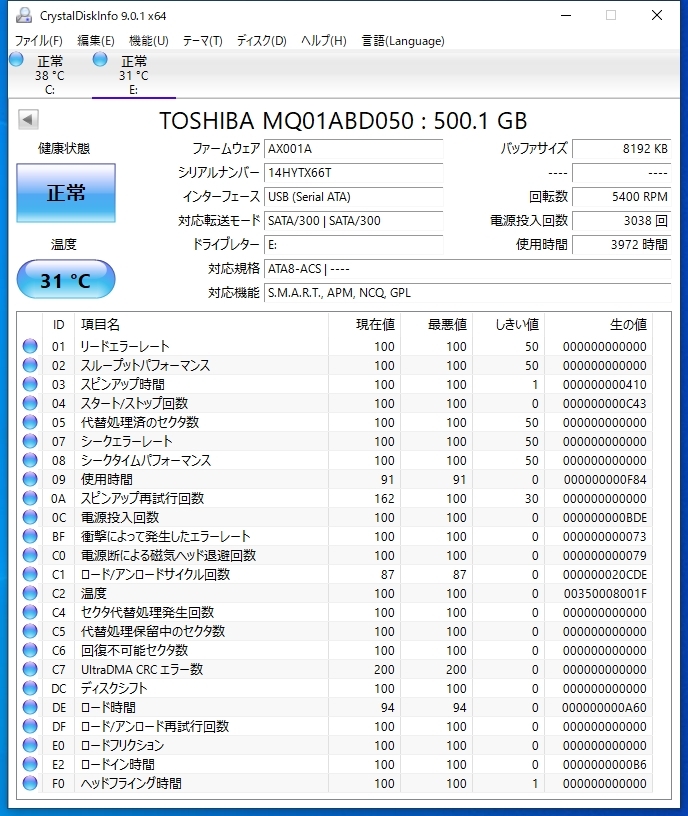The image size is (688, 816).
Task: Click status orb for 02 スループットパフォーマンス
Action: pyautogui.click(x=30, y=365)
